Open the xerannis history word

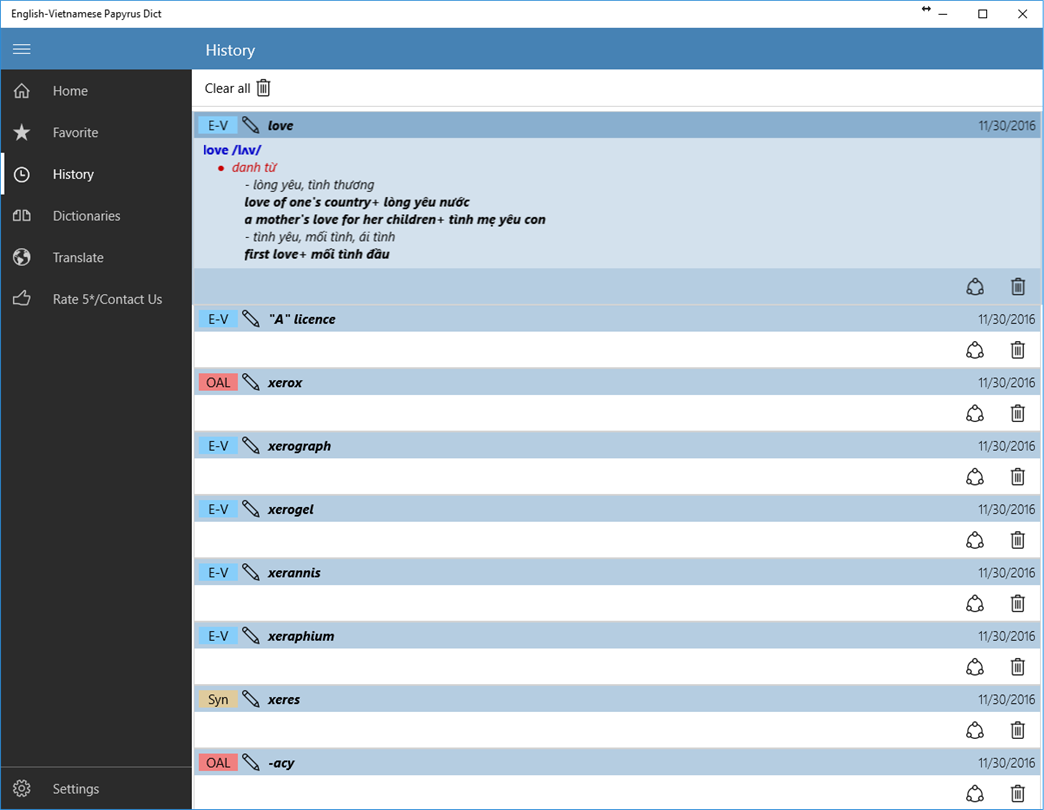point(294,573)
